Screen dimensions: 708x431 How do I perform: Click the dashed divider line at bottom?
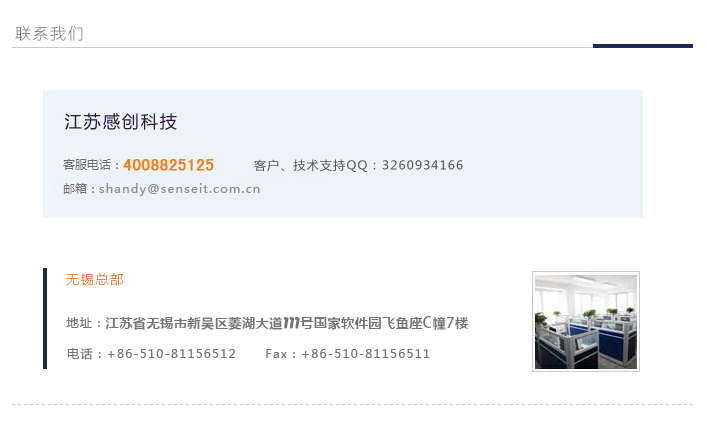click(352, 404)
